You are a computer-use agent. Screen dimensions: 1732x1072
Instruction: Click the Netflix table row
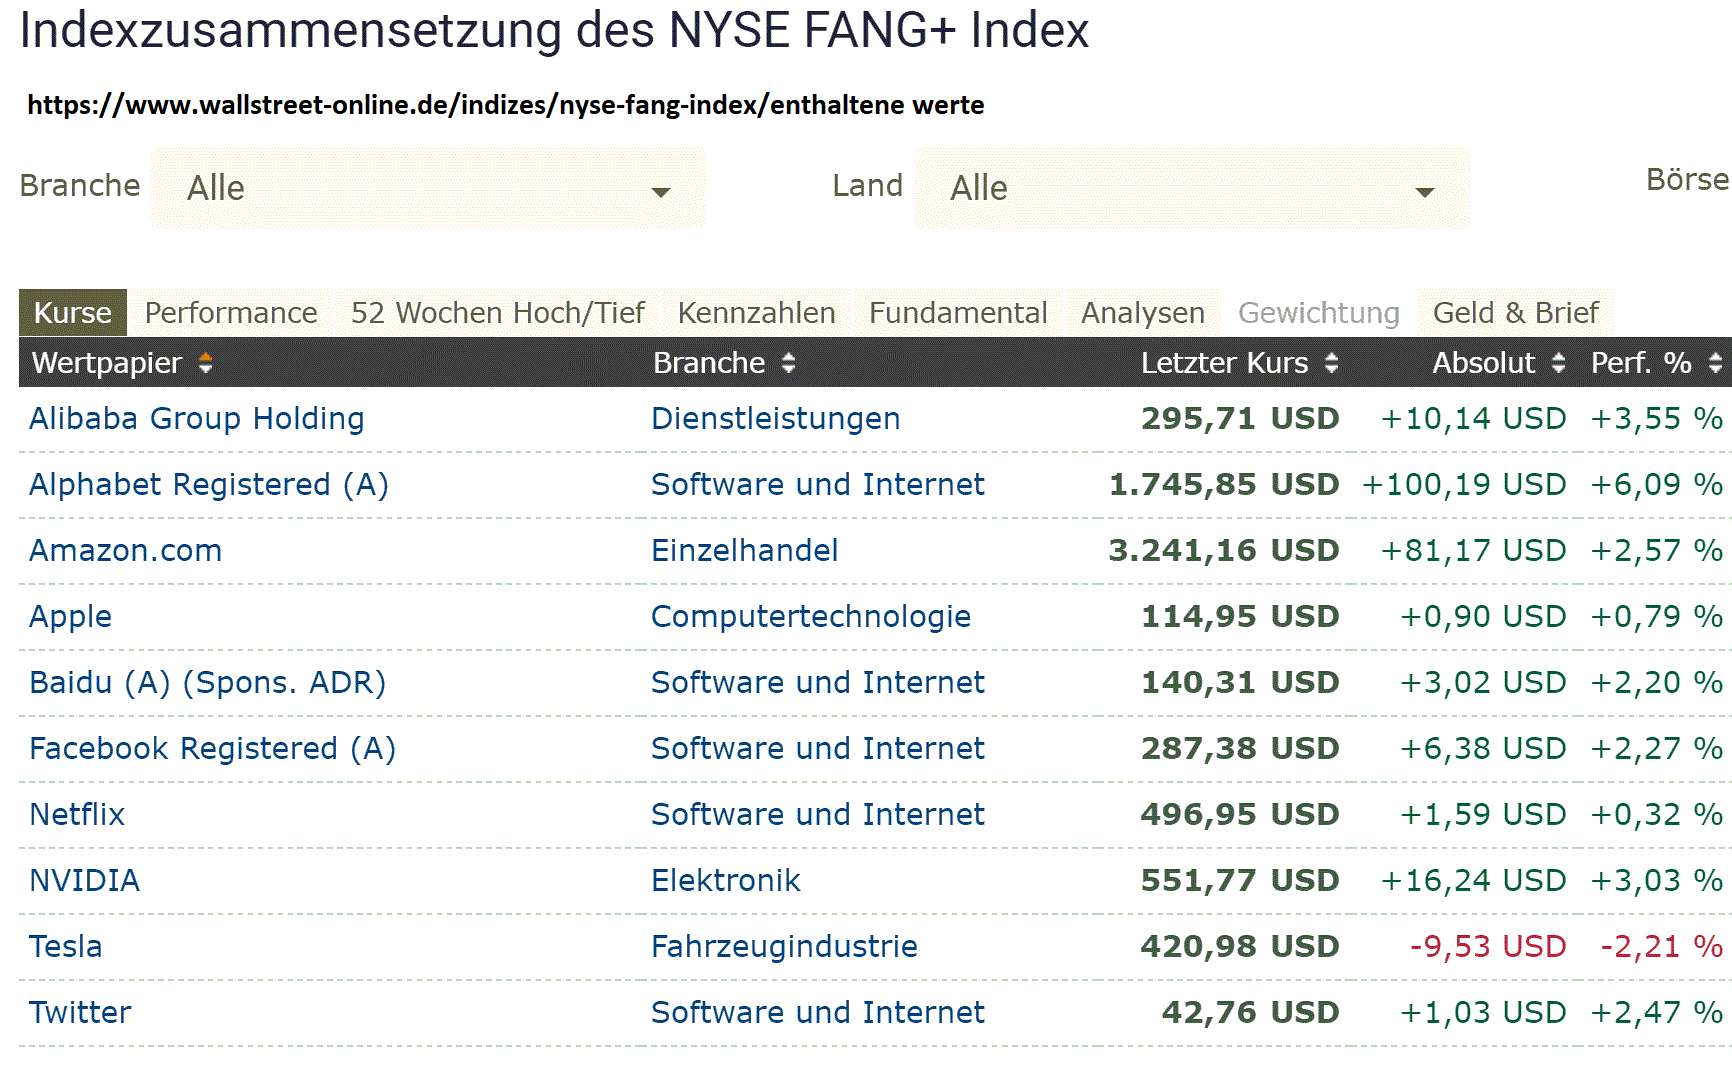pyautogui.click(x=77, y=814)
